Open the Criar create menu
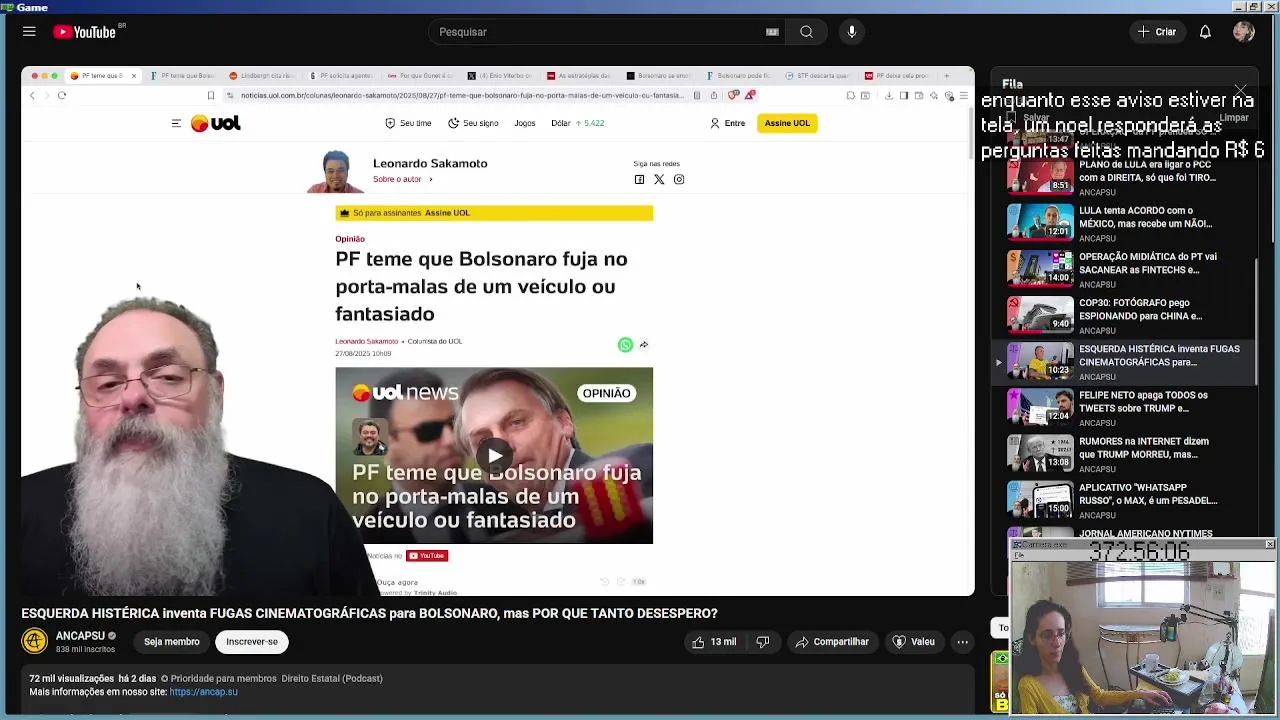Screen dimensions: 1280x720 [1157, 32]
